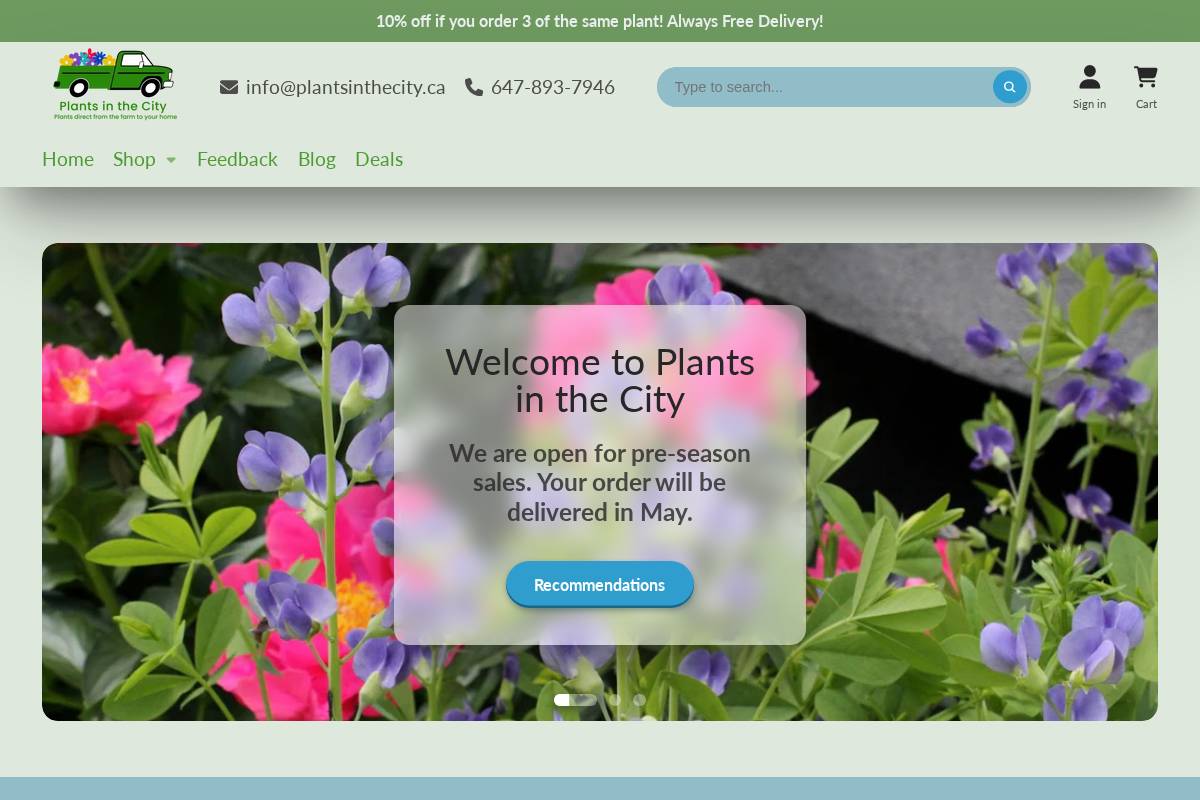Open the Blog section
Screen dimensions: 1200x800
pos(316,159)
